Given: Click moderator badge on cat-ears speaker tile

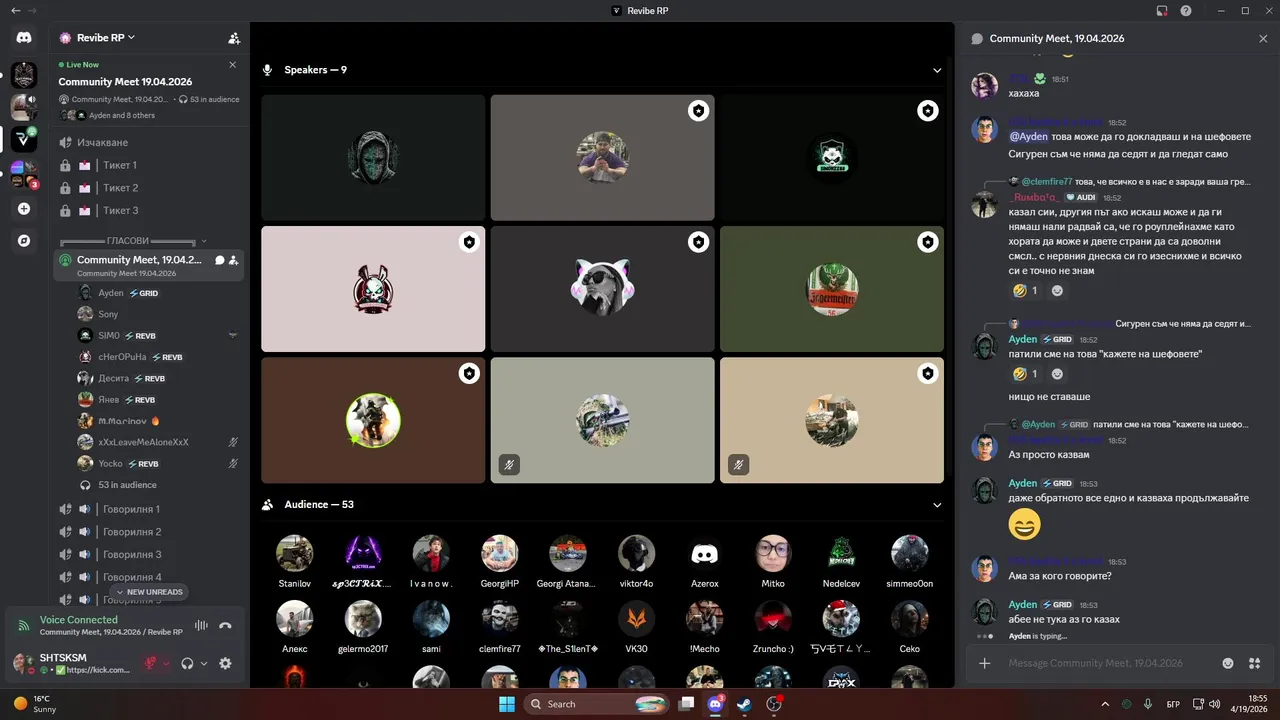Looking at the screenshot, I should (x=698, y=242).
